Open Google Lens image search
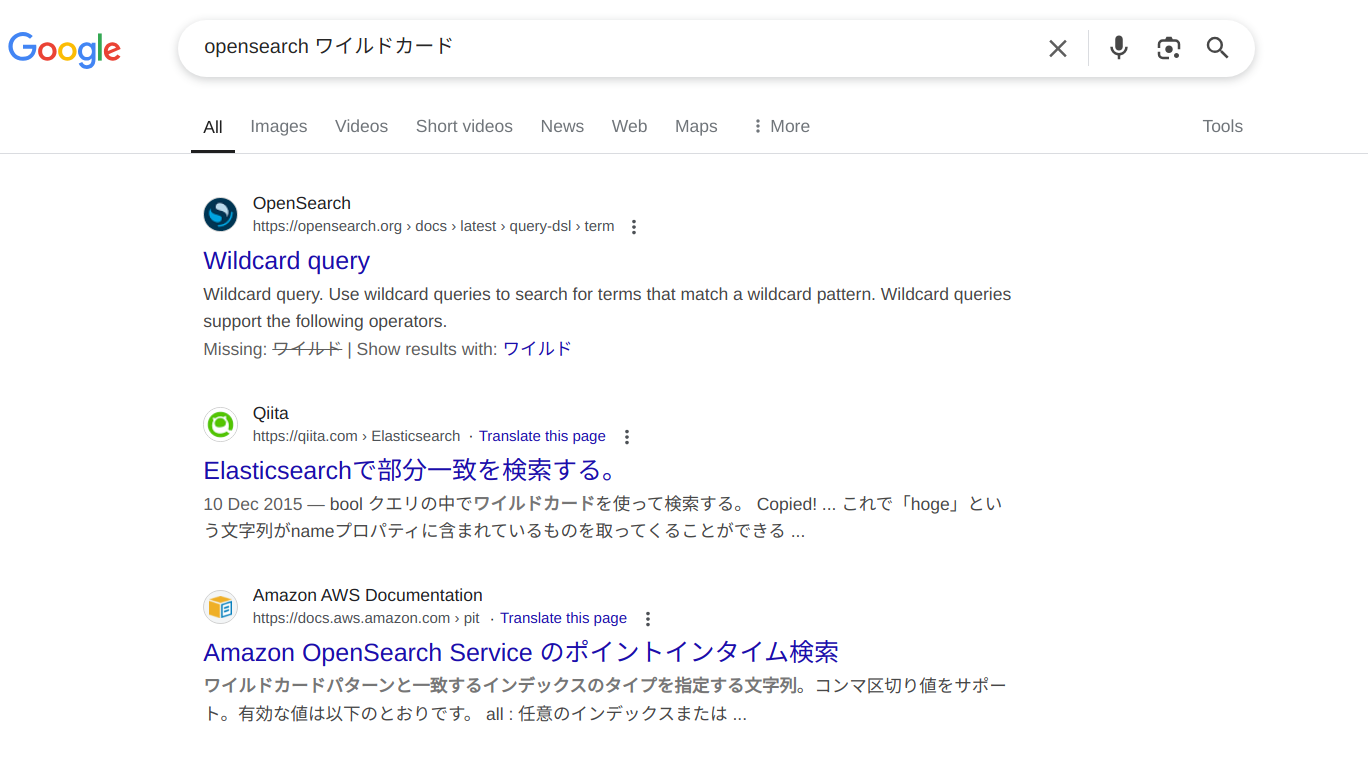Screen dimensions: 1368x764 [x=1168, y=47]
